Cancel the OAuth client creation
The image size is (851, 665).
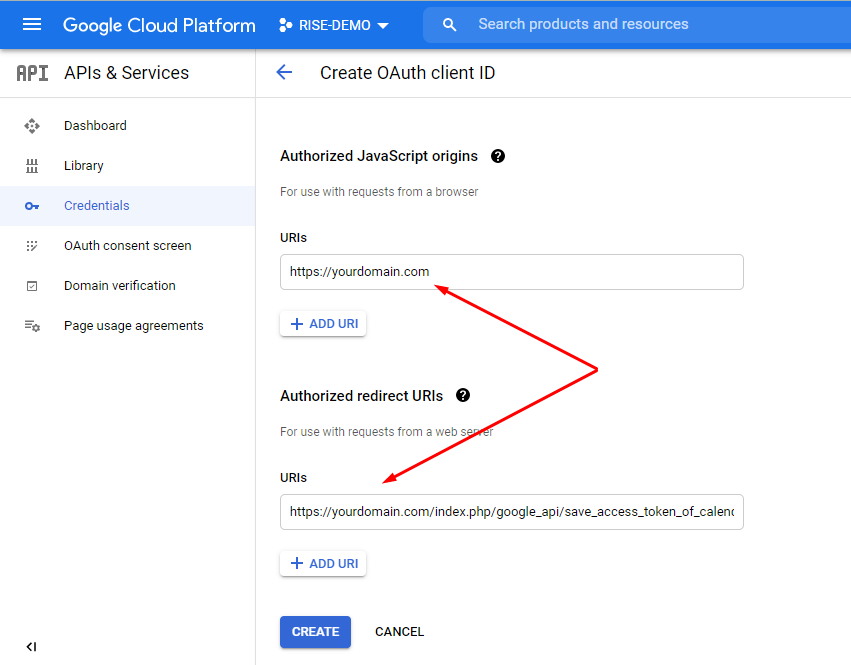click(x=399, y=631)
